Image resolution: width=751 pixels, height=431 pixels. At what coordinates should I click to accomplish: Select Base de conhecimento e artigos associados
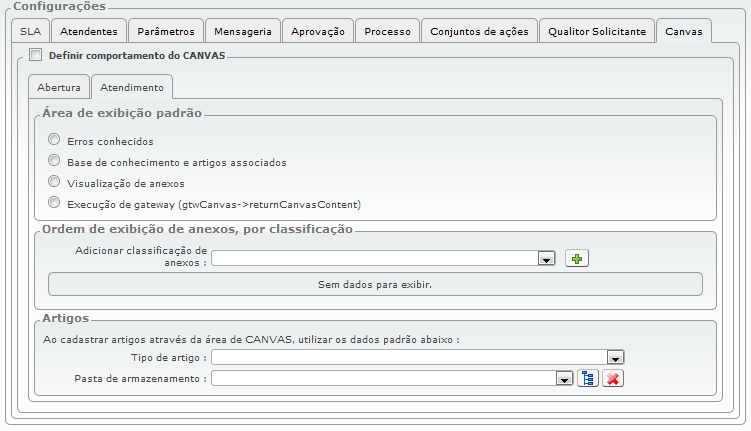[x=55, y=161]
